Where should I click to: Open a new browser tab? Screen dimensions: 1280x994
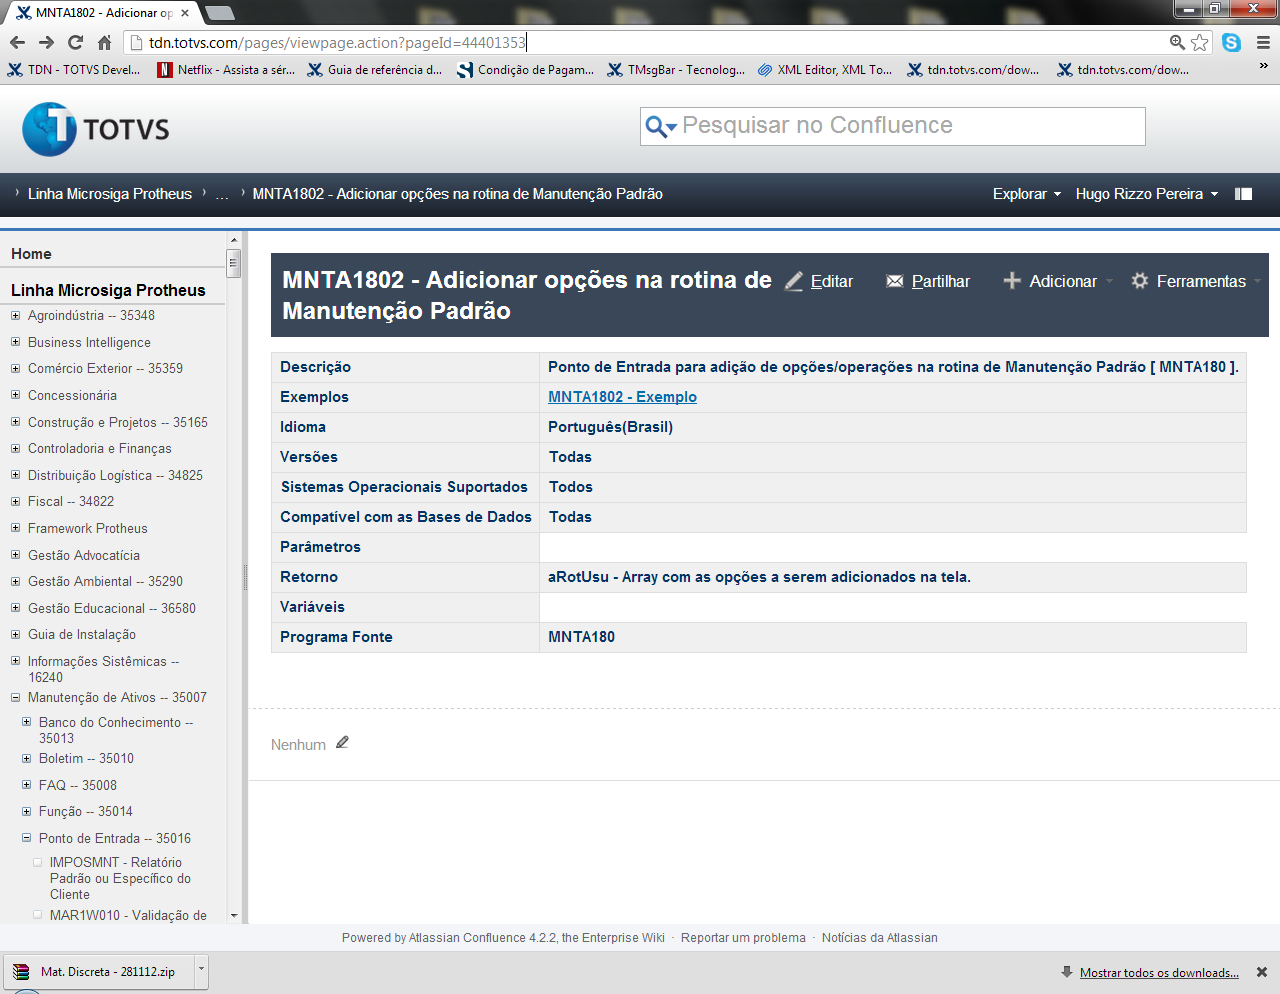point(220,13)
